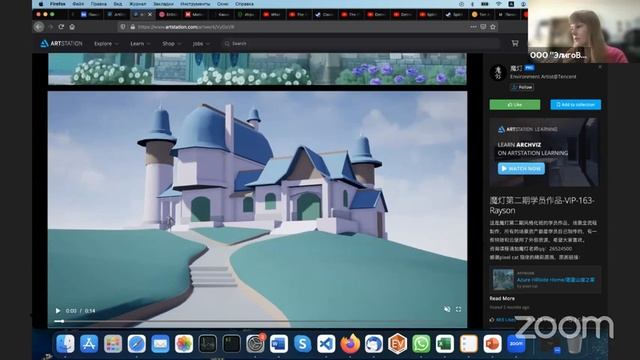This screenshot has height=360, width=640.
Task: Click the video progress bar
Action: point(257,321)
